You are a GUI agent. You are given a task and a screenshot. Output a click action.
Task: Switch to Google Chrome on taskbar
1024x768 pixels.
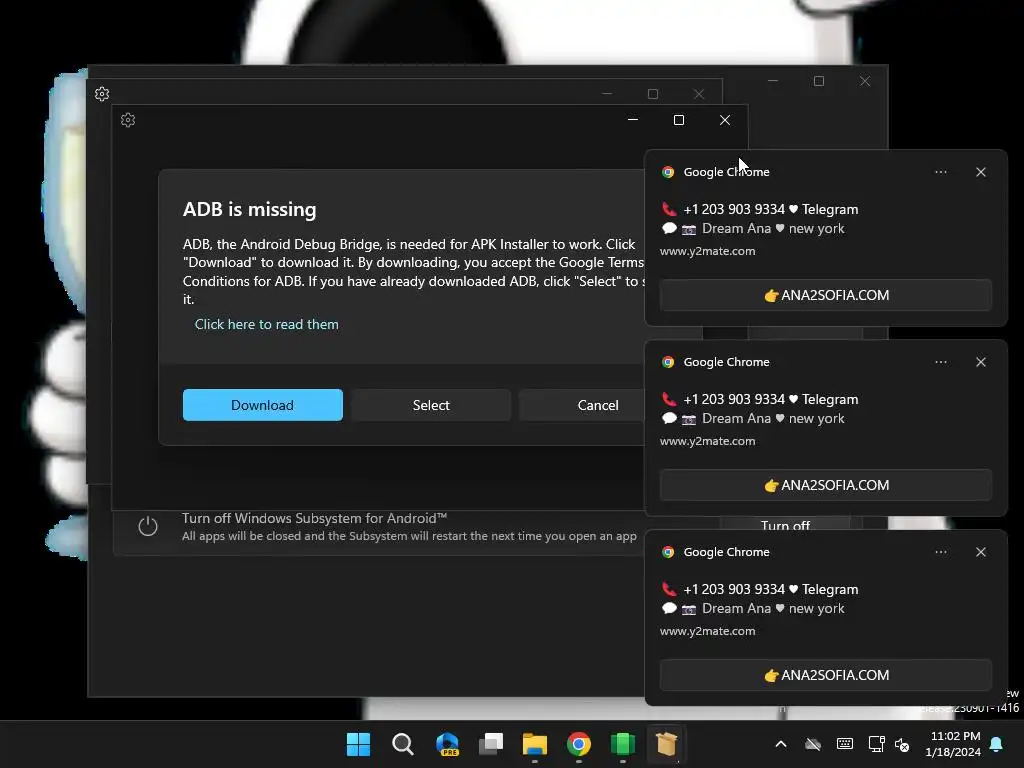pyautogui.click(x=579, y=744)
